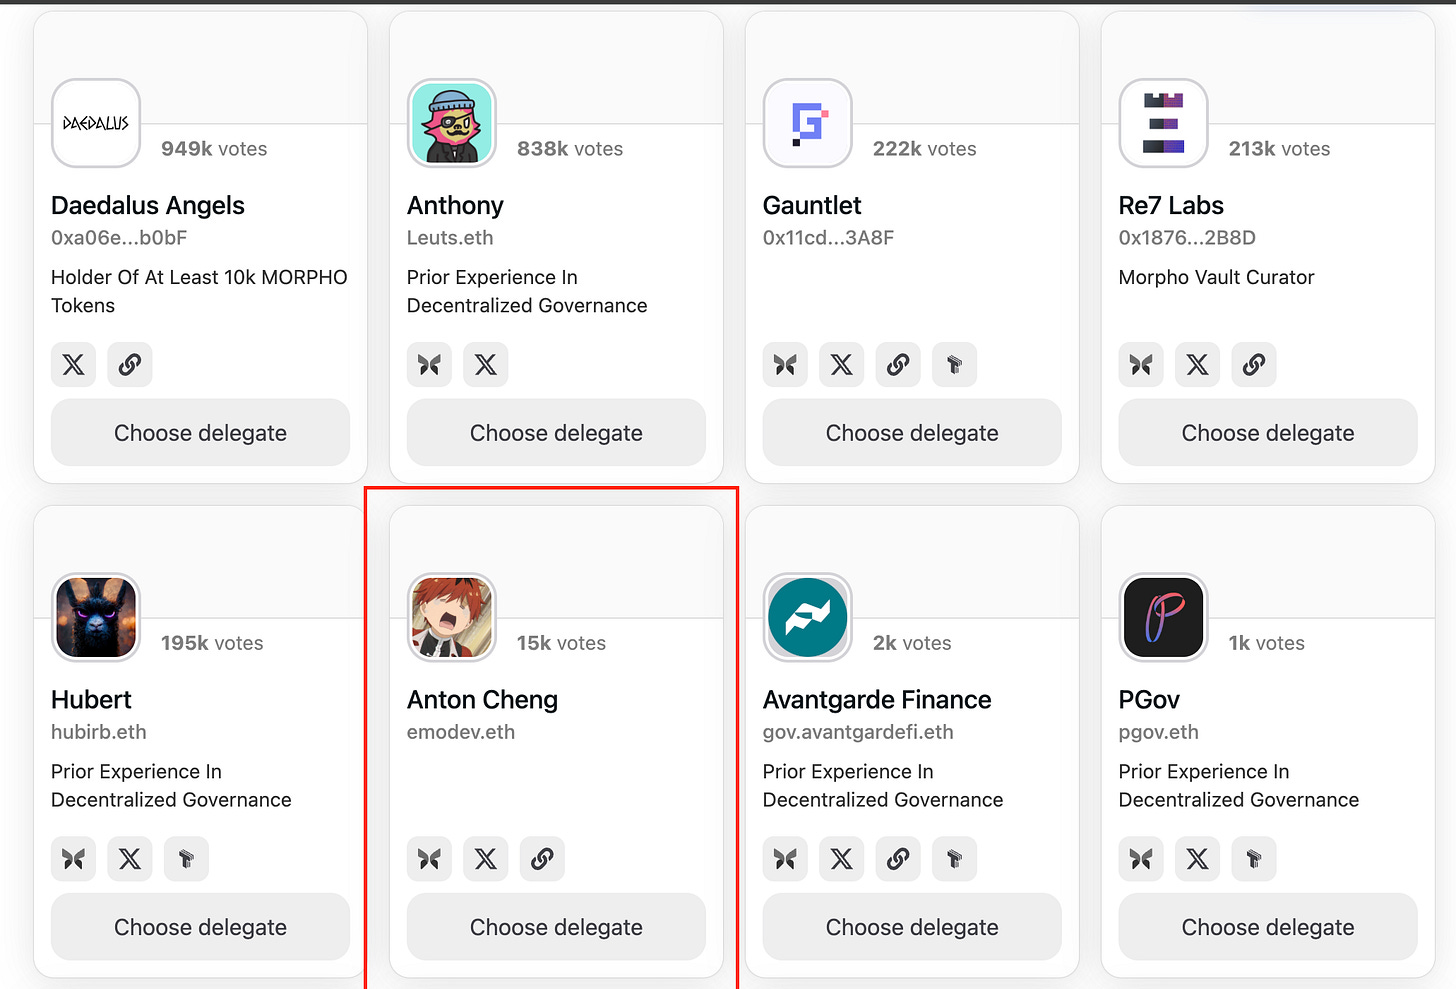Click the Gauntlet G logo avatar
Screen dimensions: 1456x989
pyautogui.click(x=808, y=123)
